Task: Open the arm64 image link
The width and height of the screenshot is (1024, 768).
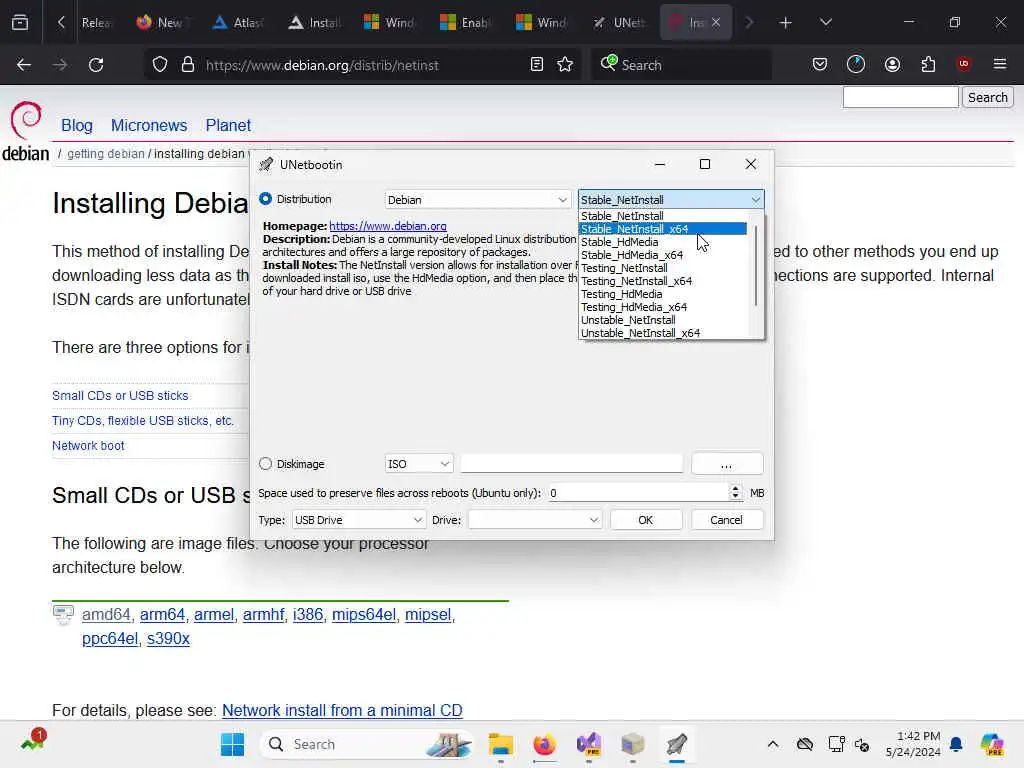Action: click(163, 615)
